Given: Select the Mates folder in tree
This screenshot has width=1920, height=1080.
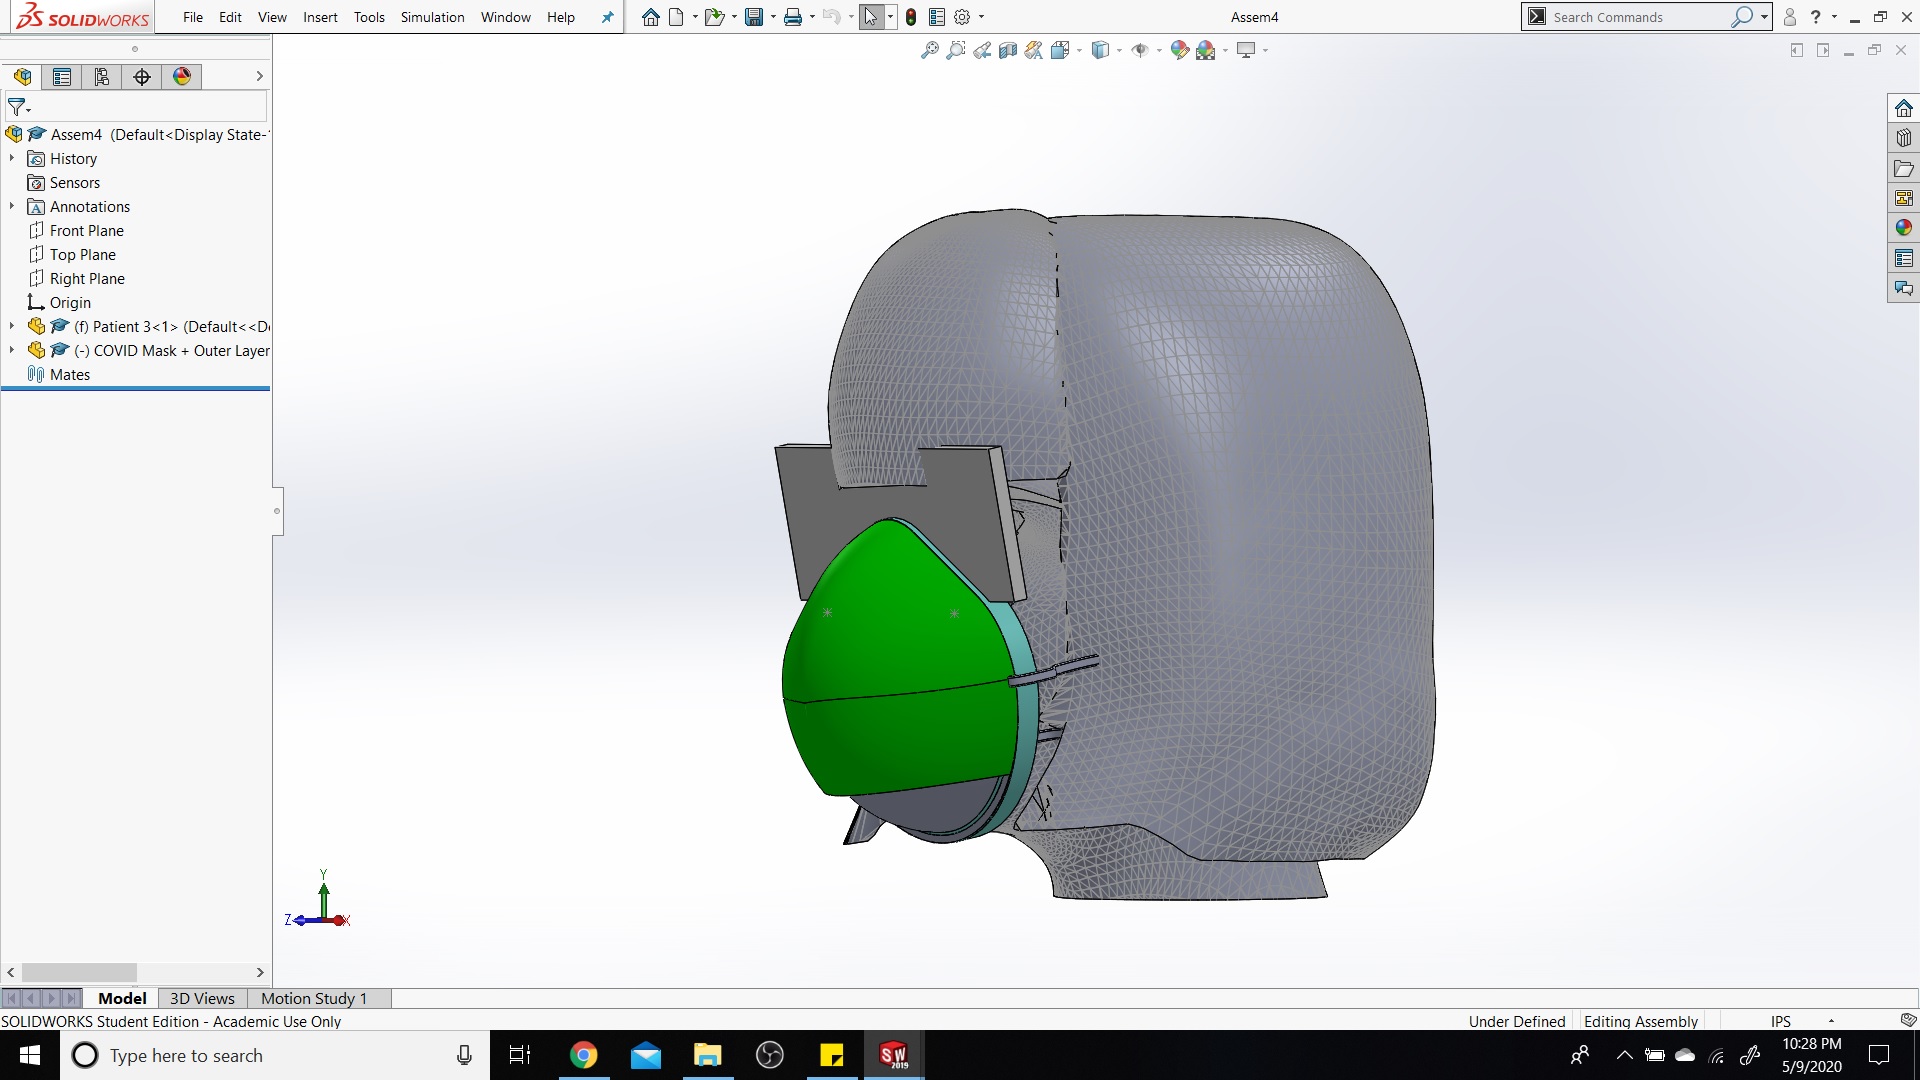Looking at the screenshot, I should coord(69,374).
